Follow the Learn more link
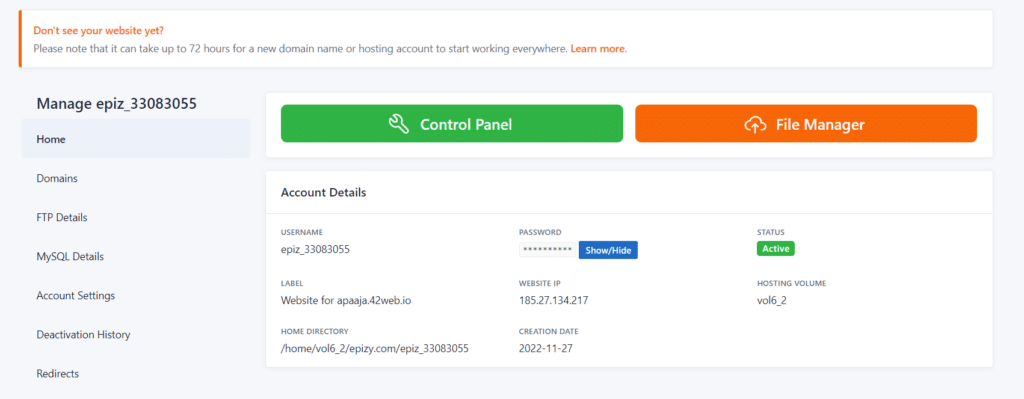 click(x=598, y=49)
